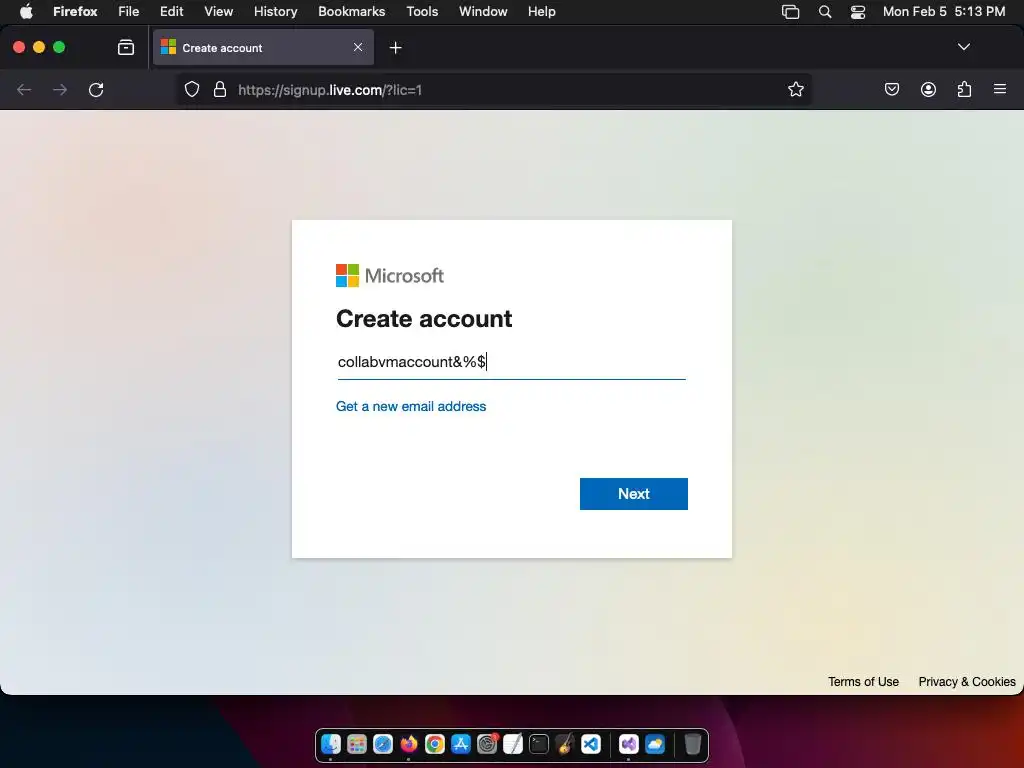Open System Settings from the Dock
Image resolution: width=1024 pixels, height=768 pixels.
(x=487, y=744)
